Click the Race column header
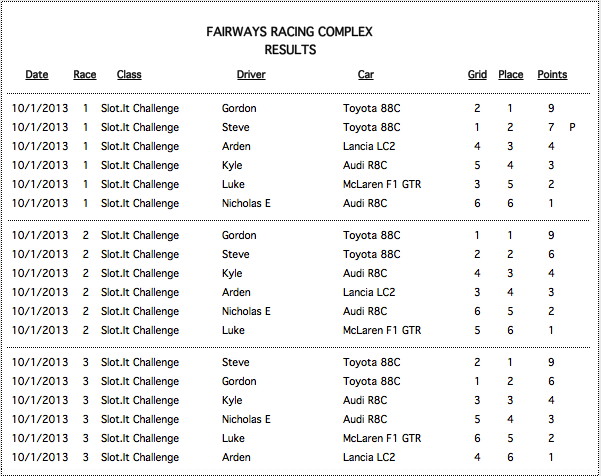The width and height of the screenshot is (601, 476). [85, 74]
